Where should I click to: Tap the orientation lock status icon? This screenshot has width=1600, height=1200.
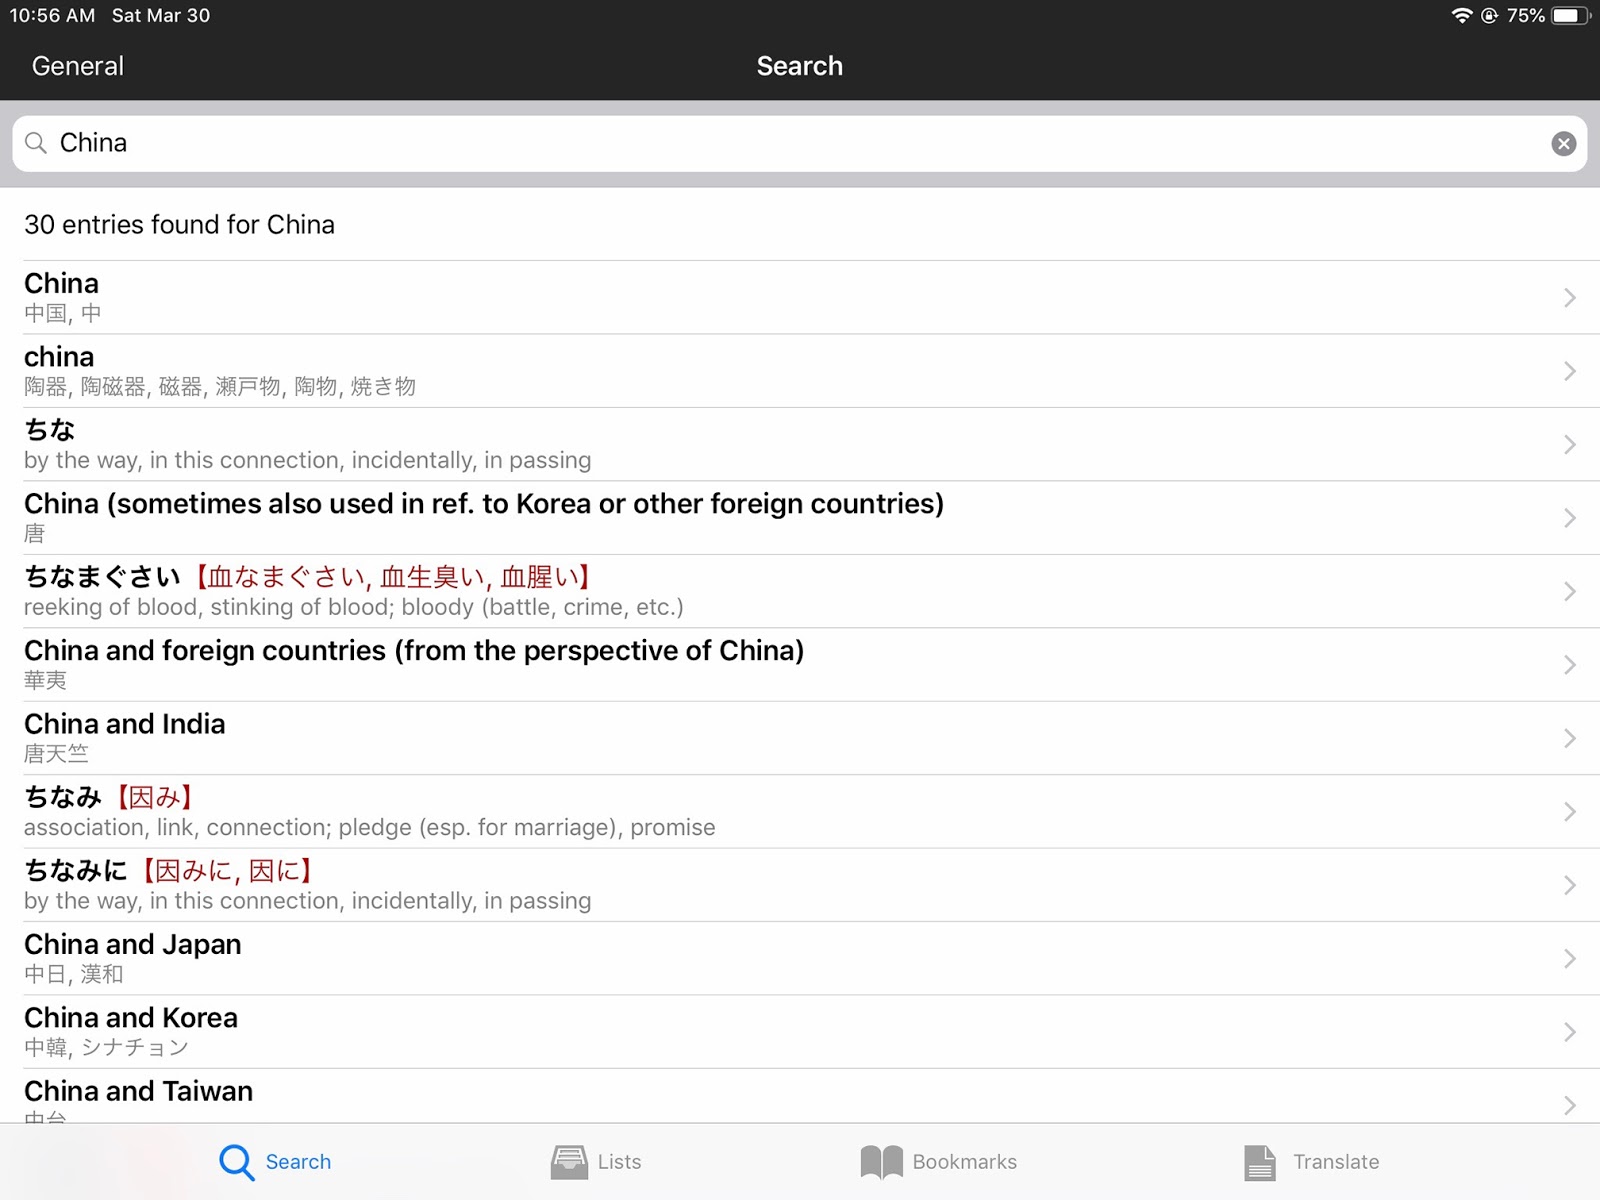[x=1489, y=15]
